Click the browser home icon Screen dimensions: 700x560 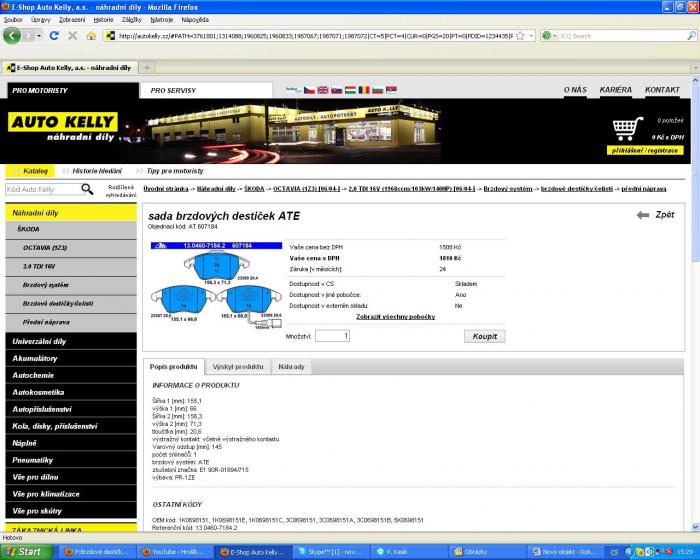[x=92, y=35]
